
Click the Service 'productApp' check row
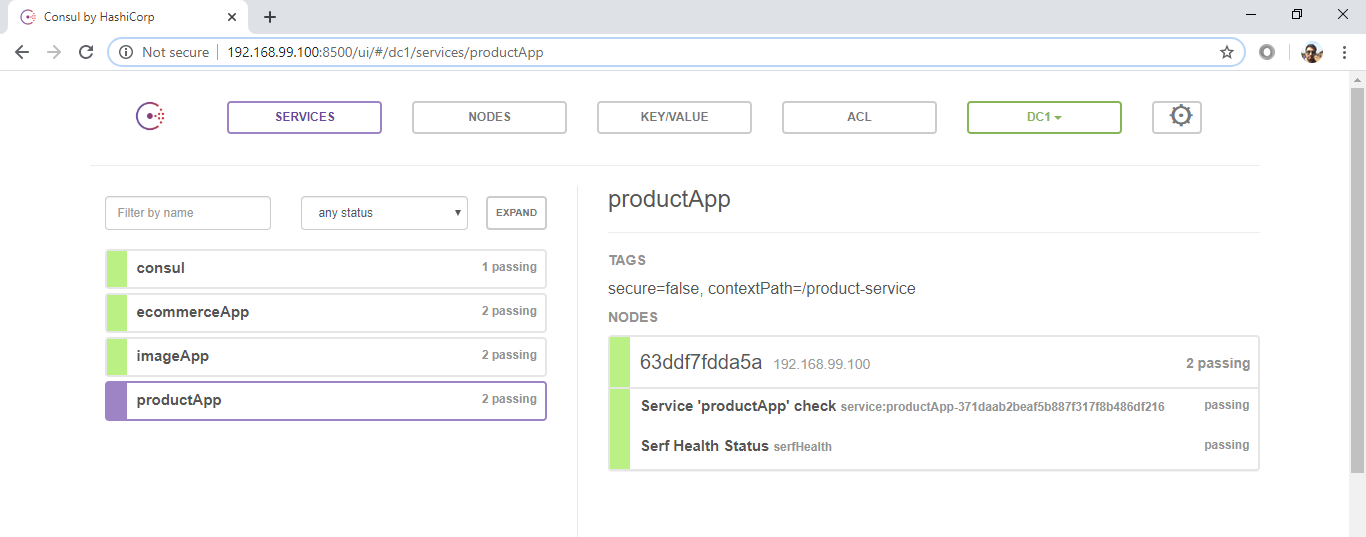(x=934, y=406)
